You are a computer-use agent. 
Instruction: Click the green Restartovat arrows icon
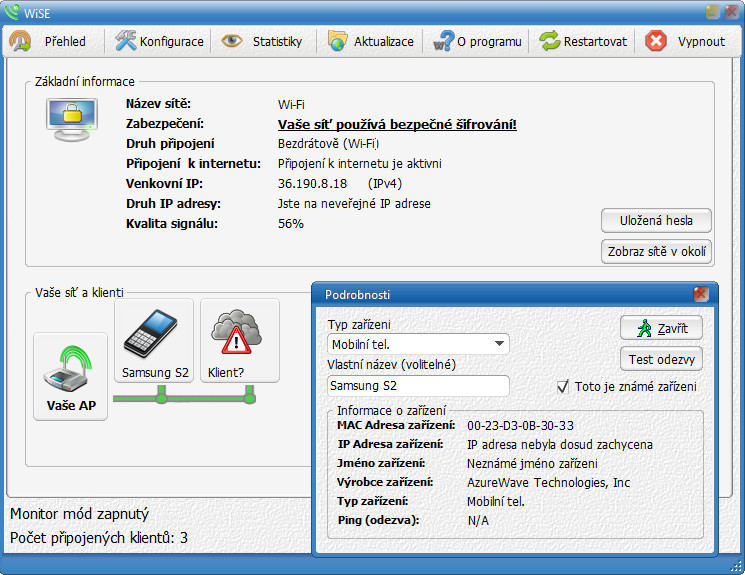click(550, 41)
